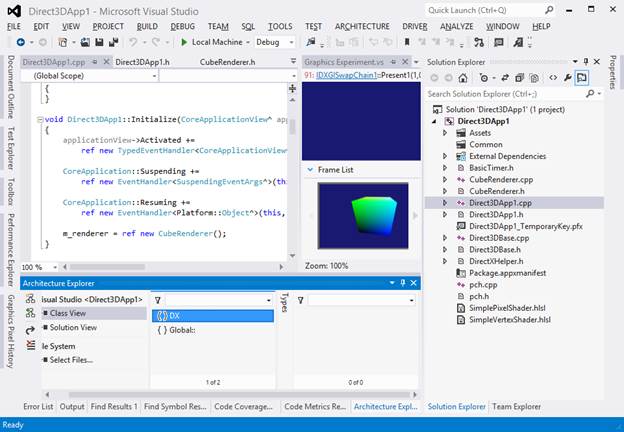Expand the External Dependencies node
624x432 pixels.
445,156
